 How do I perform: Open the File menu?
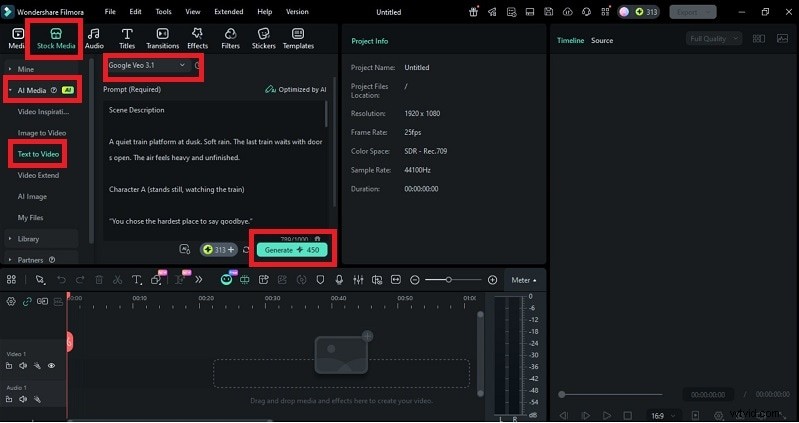pyautogui.click(x=110, y=12)
